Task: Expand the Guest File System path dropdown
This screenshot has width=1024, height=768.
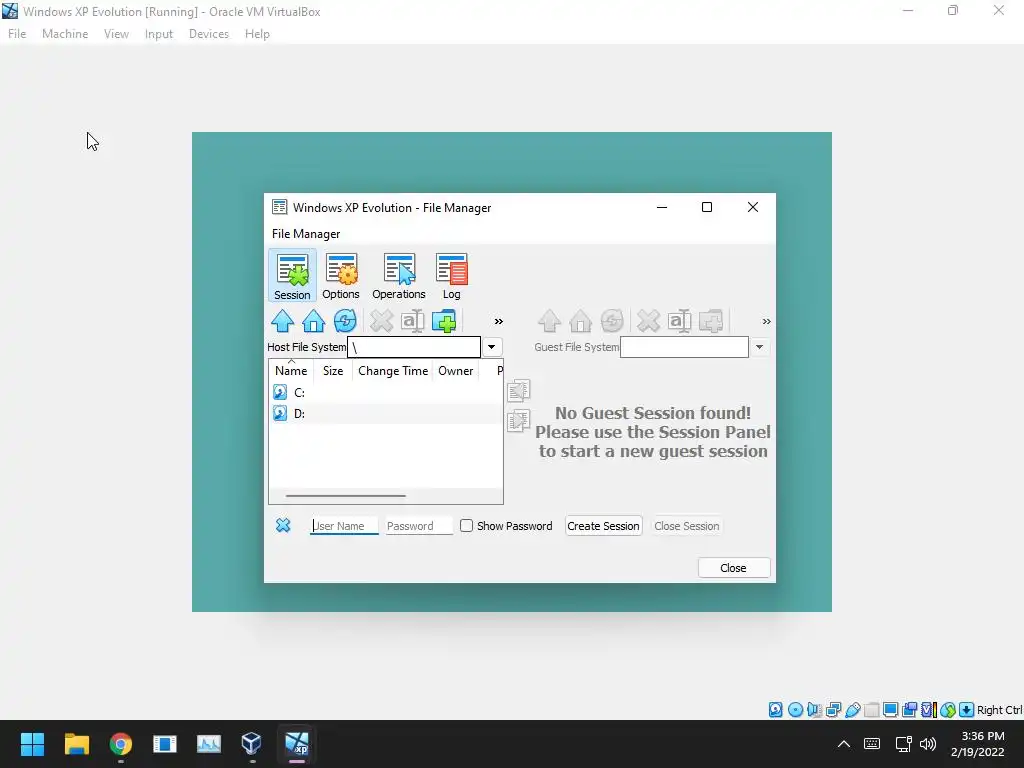Action: click(x=759, y=347)
